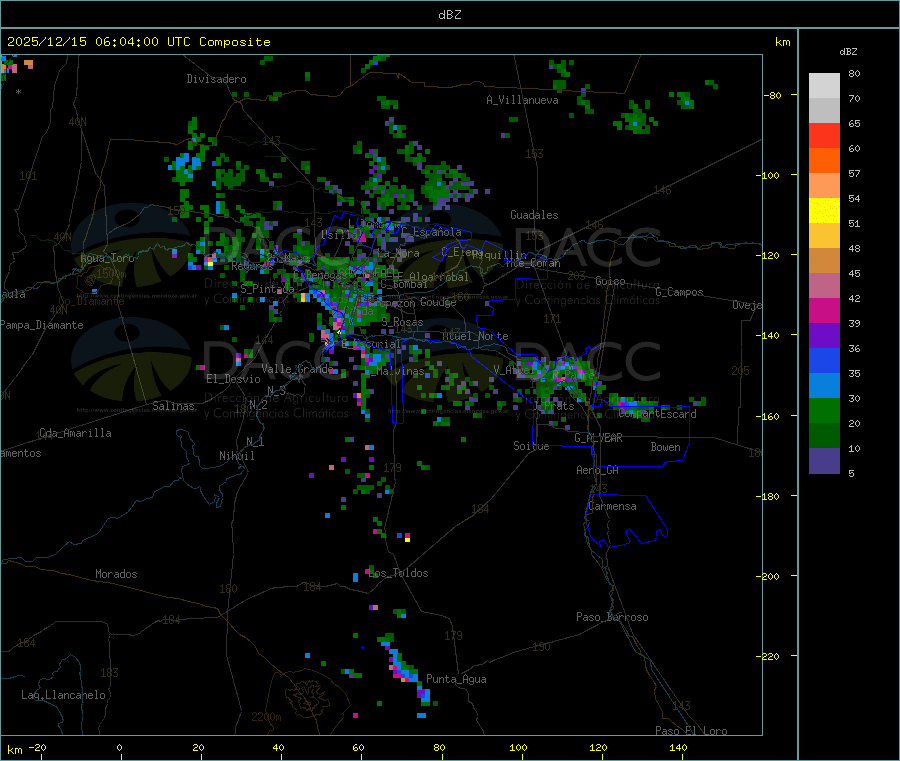The height and width of the screenshot is (761, 900).
Task: Click the red 60 dBZ legend swatch
Action: [824, 135]
